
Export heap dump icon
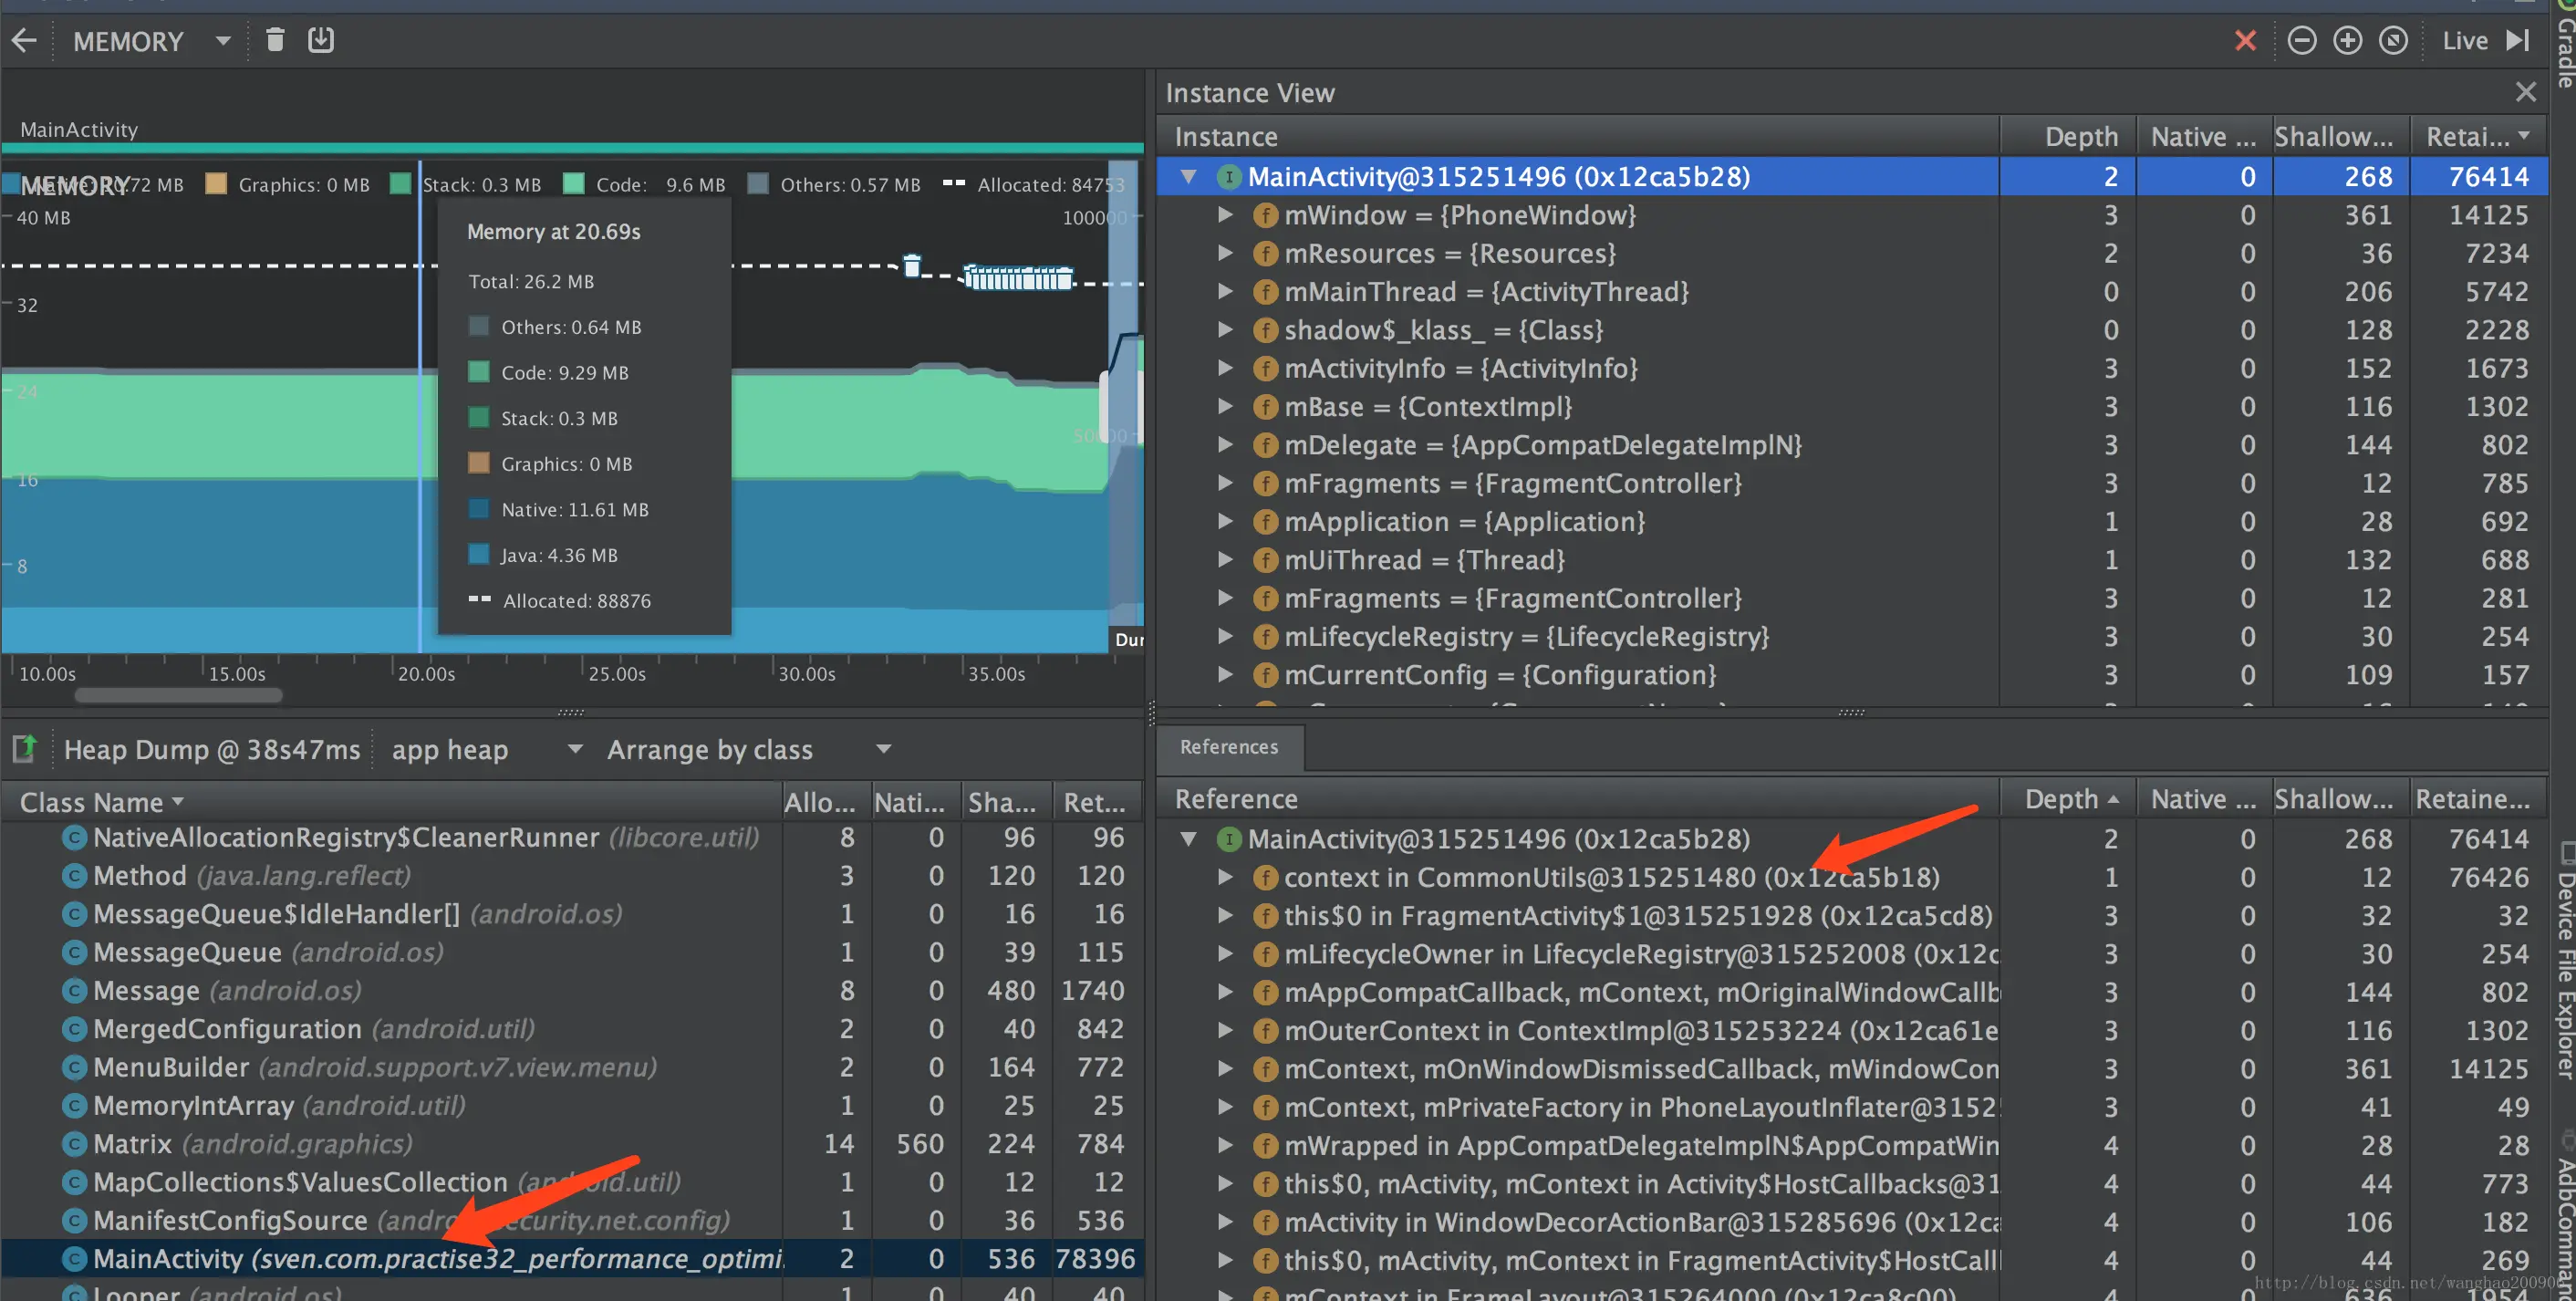click(24, 748)
